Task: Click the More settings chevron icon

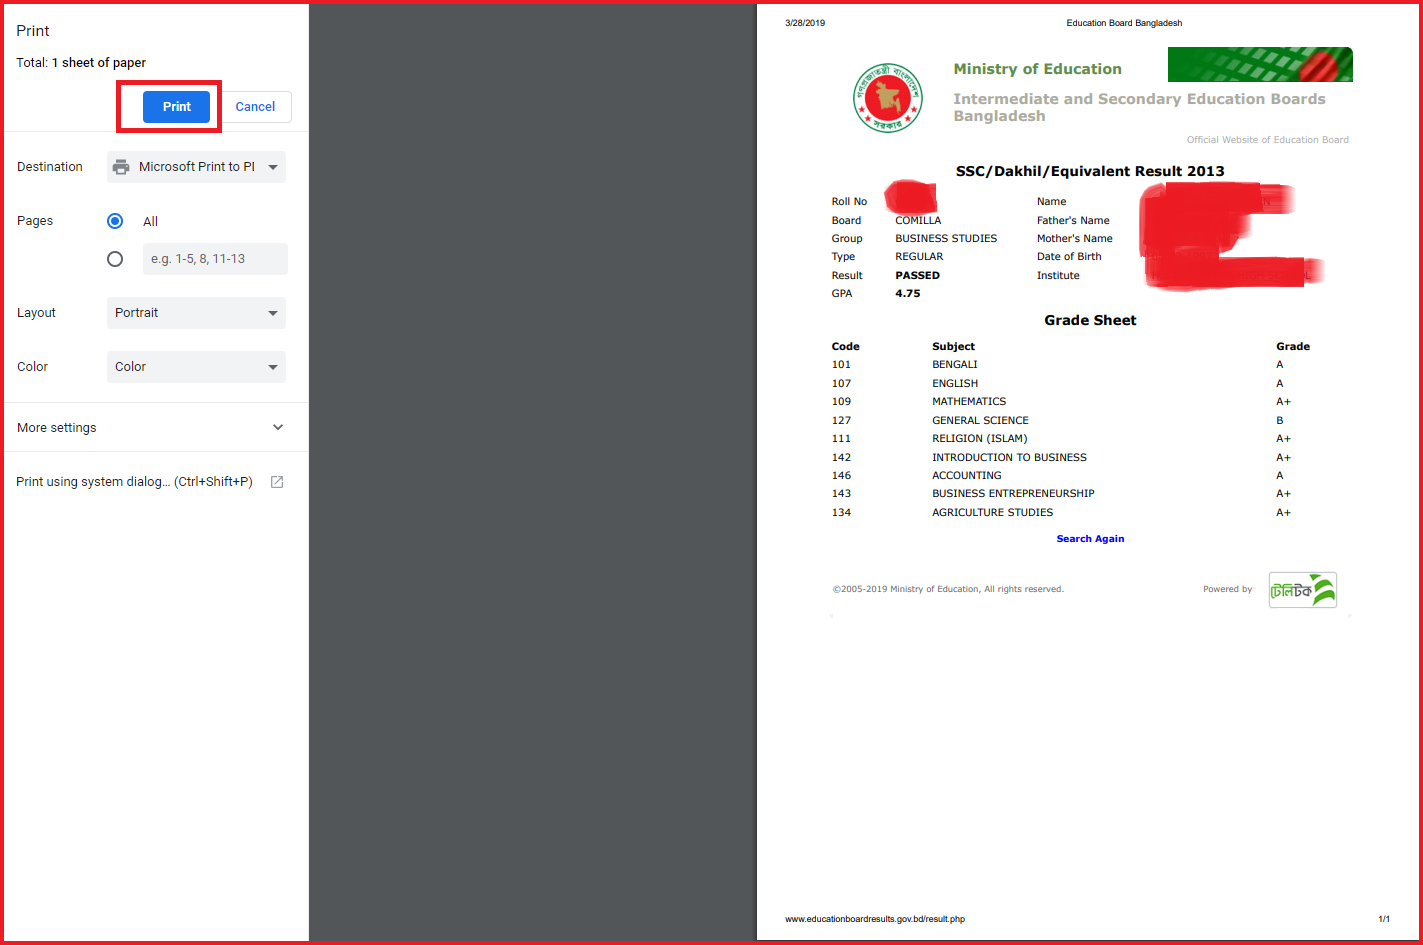Action: pyautogui.click(x=277, y=426)
